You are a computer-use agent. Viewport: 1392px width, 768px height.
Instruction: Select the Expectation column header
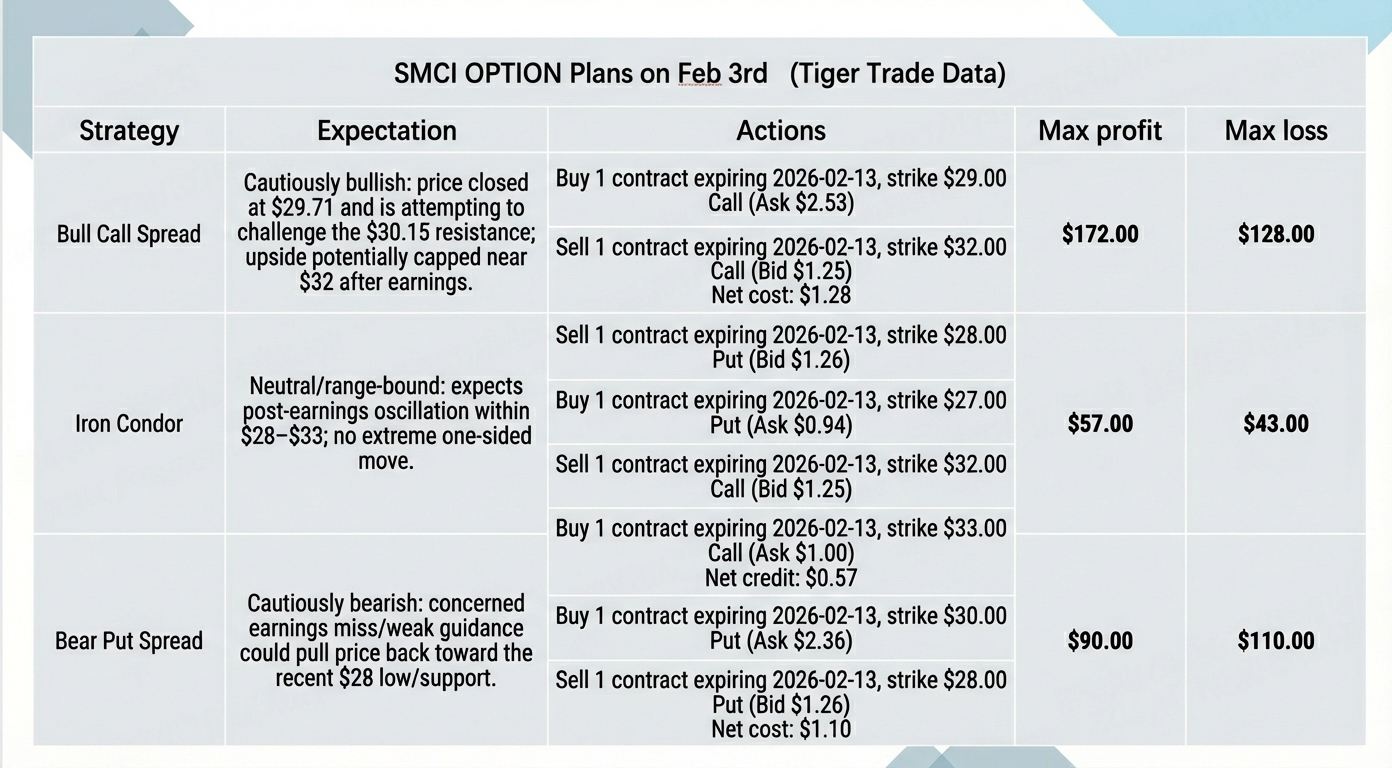coord(386,130)
